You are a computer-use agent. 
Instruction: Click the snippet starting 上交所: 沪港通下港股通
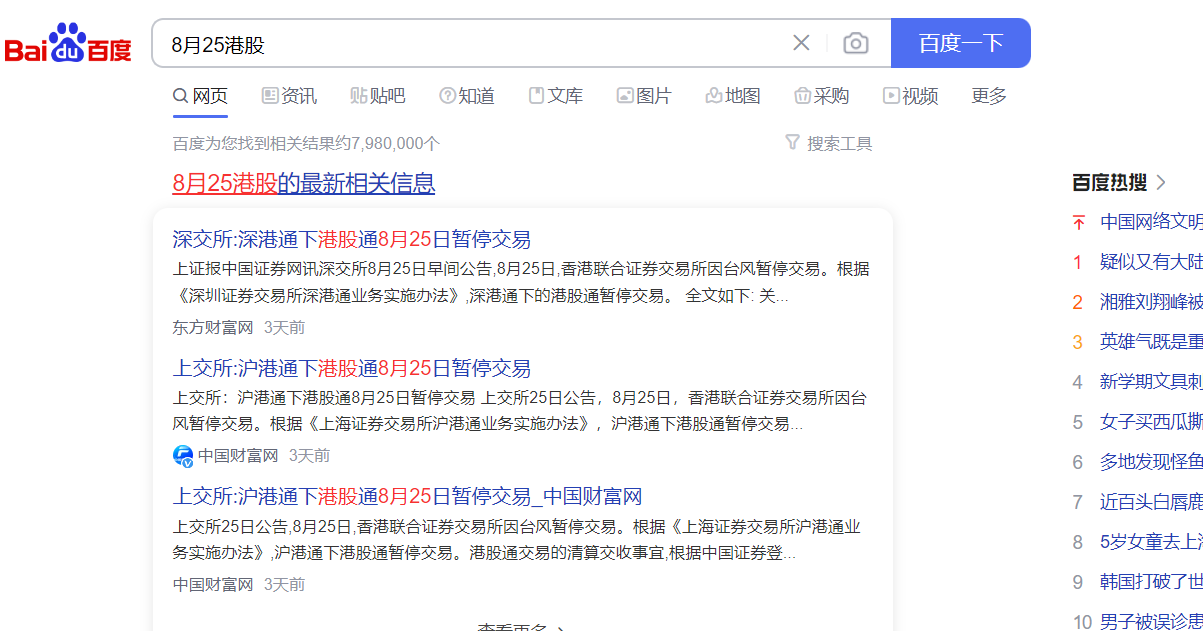click(519, 411)
